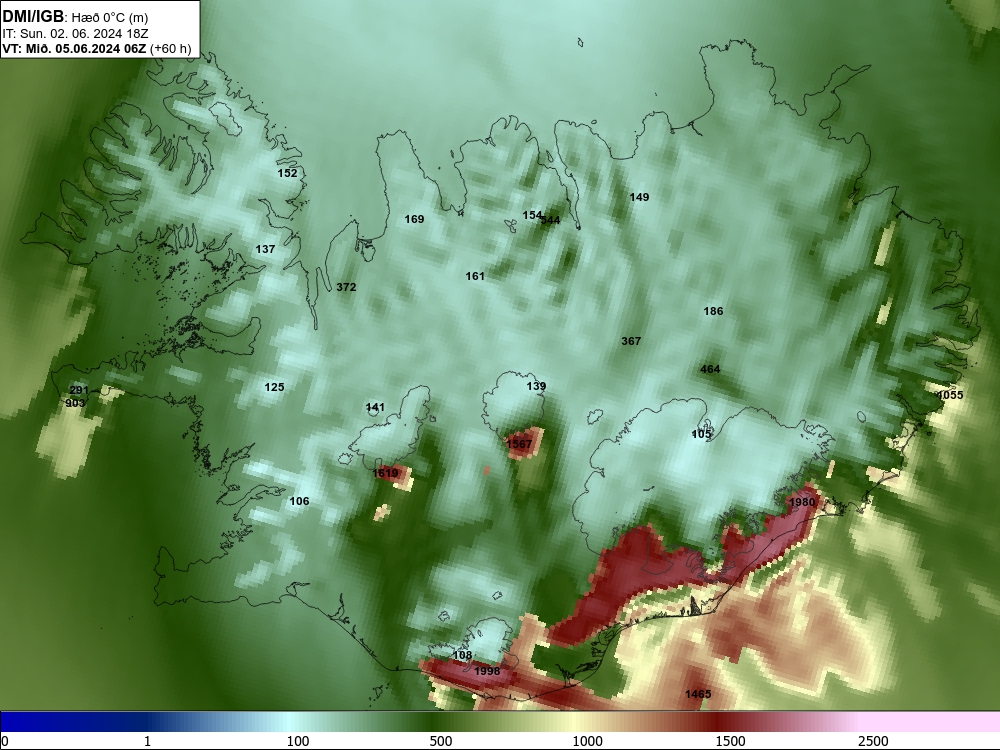
Task: Click the map value 1980
Action: (x=802, y=502)
